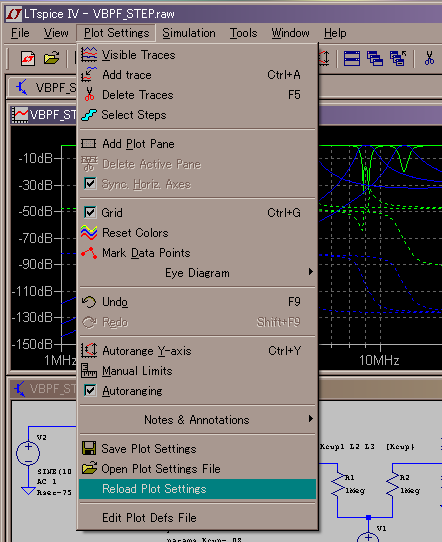Image resolution: width=442 pixels, height=542 pixels.
Task: Select the Save Plot Settings entry
Action: click(197, 449)
